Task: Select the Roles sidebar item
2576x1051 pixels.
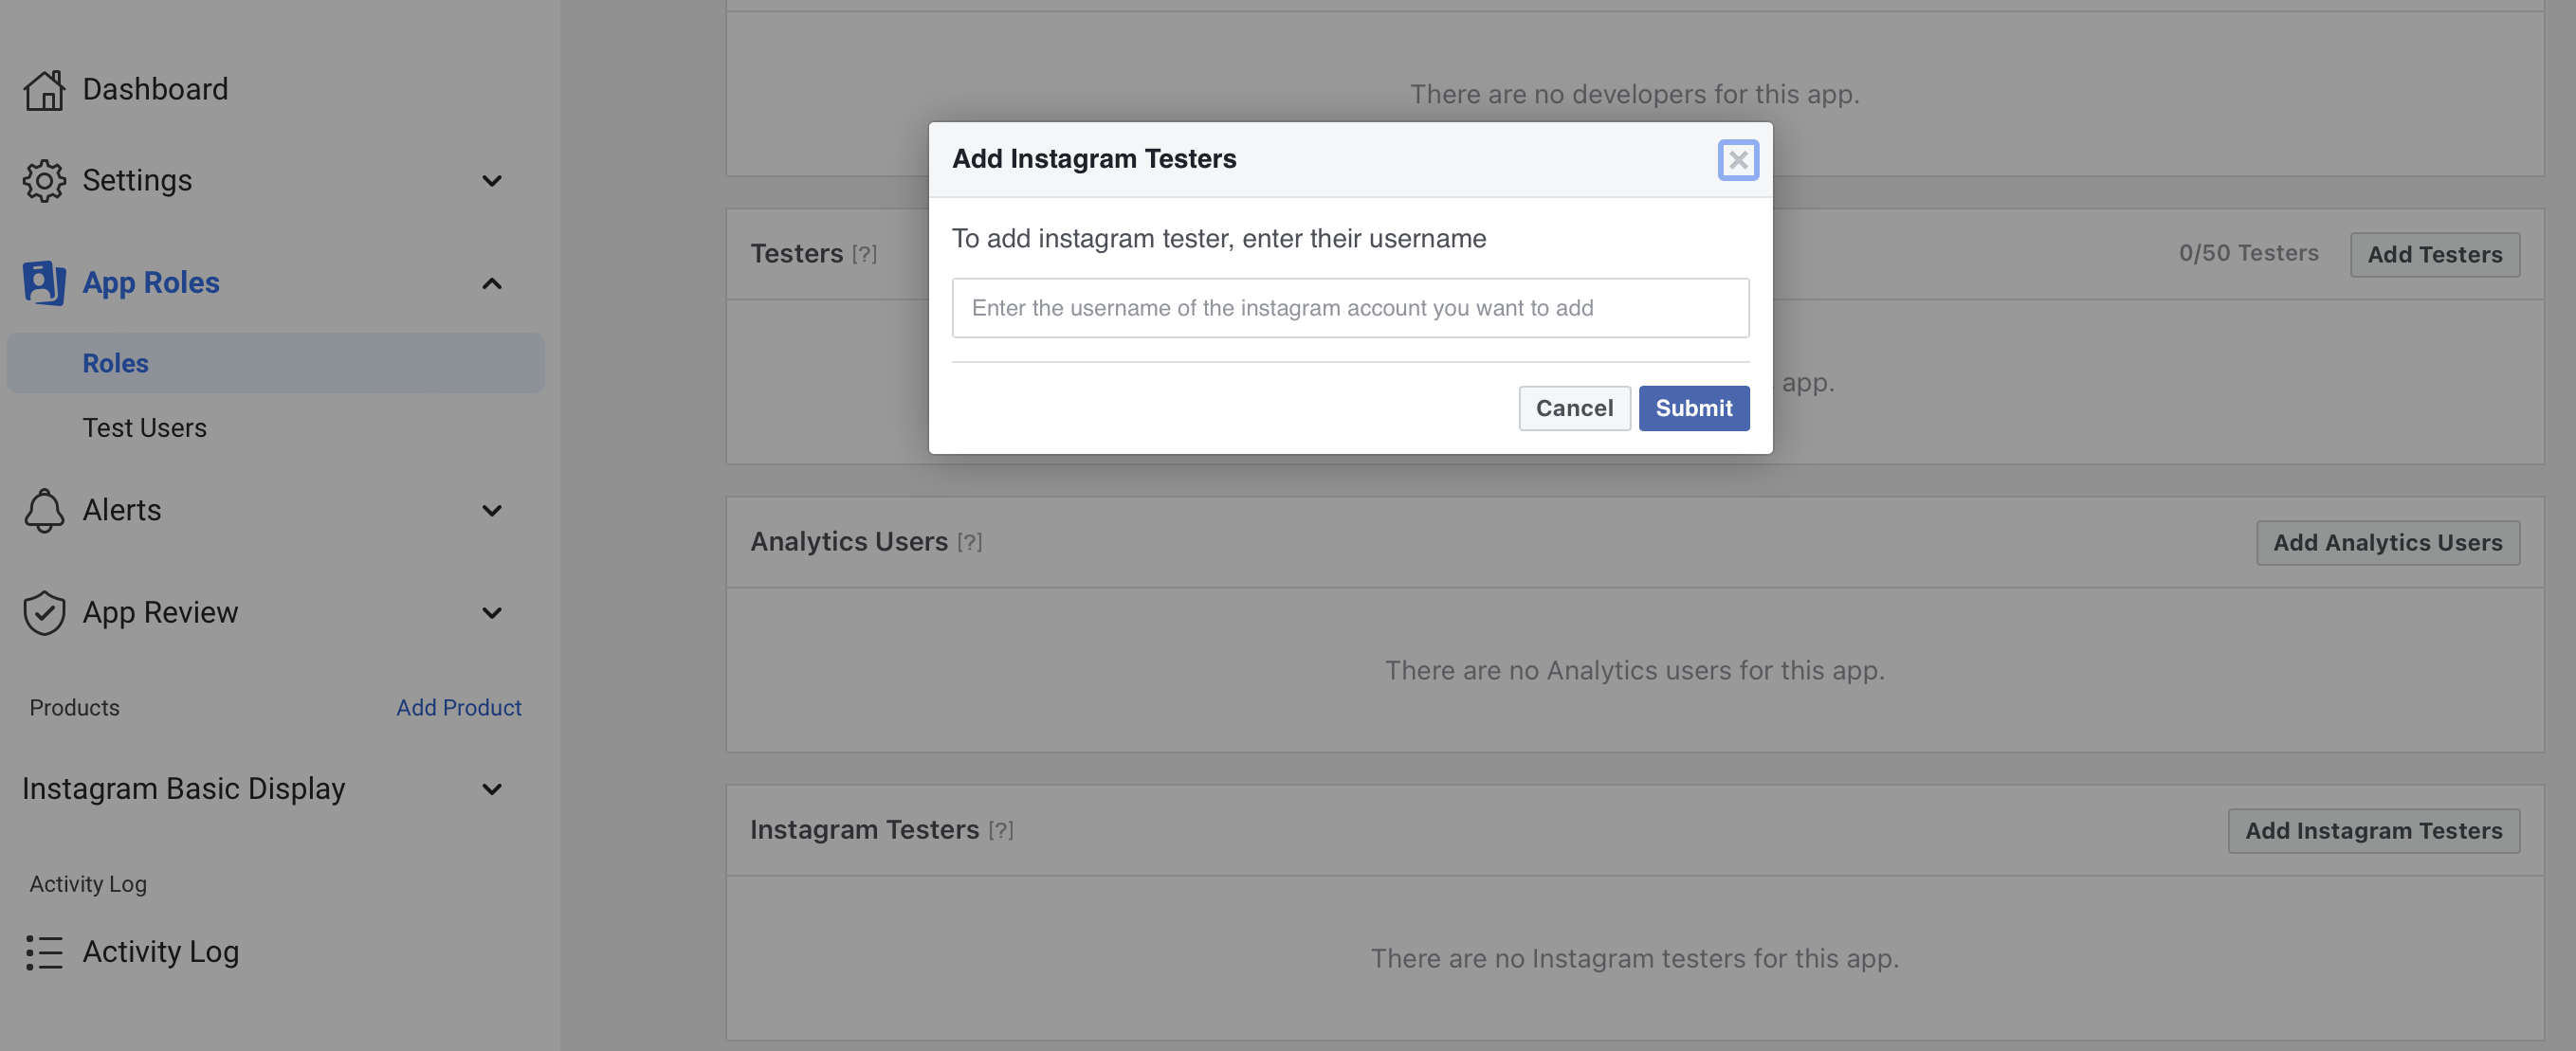Action: pos(116,363)
